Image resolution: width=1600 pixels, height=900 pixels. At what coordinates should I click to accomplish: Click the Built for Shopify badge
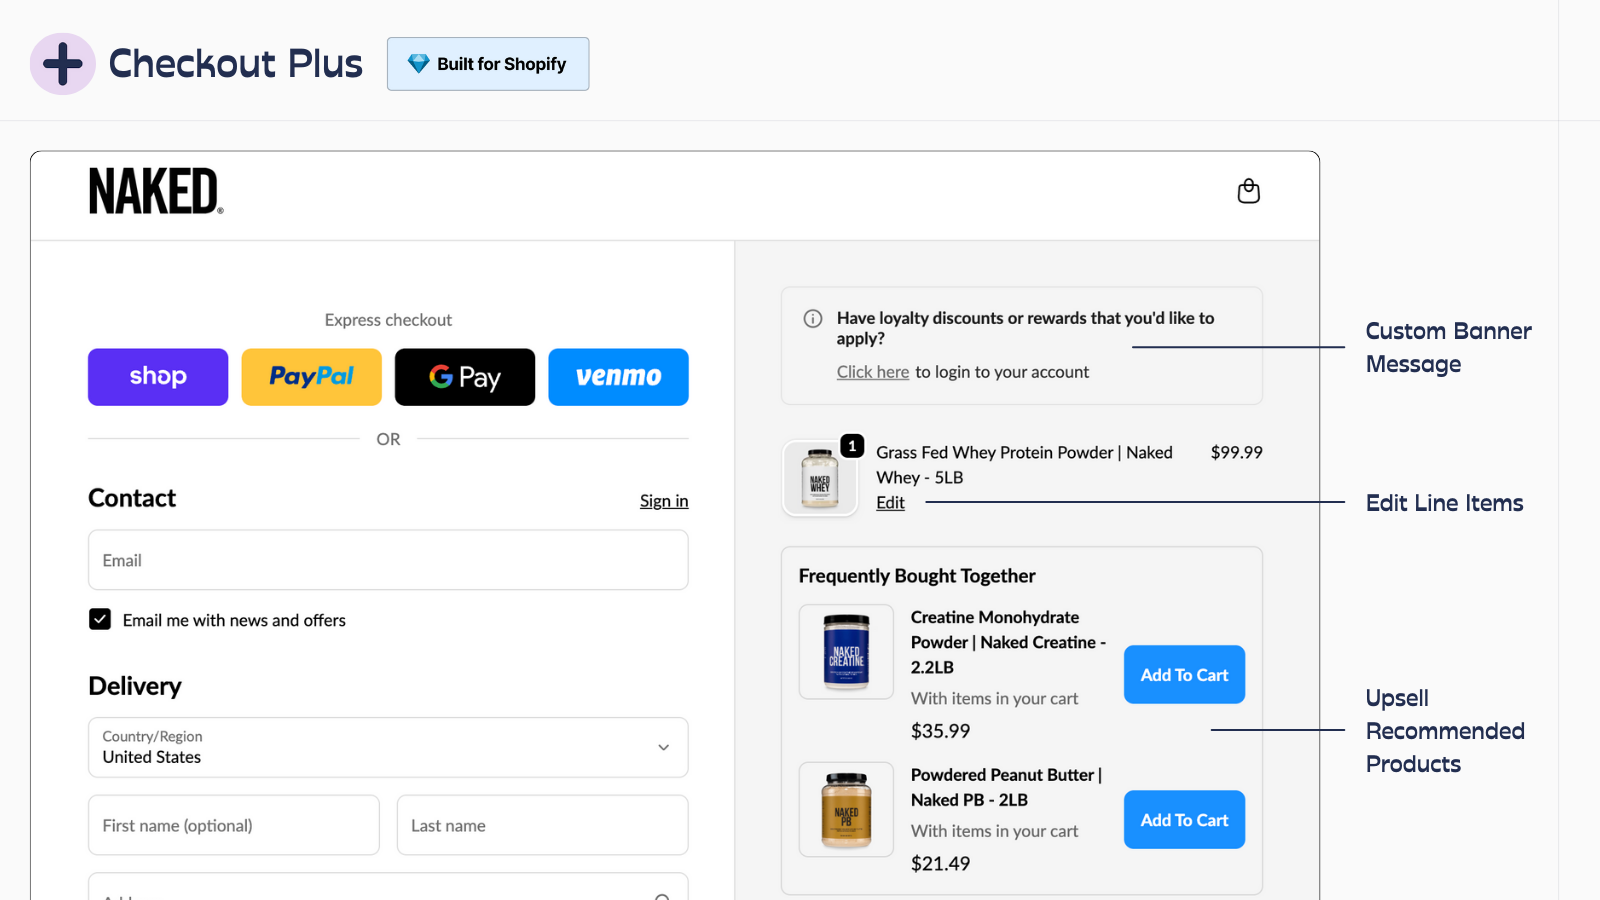tap(488, 64)
